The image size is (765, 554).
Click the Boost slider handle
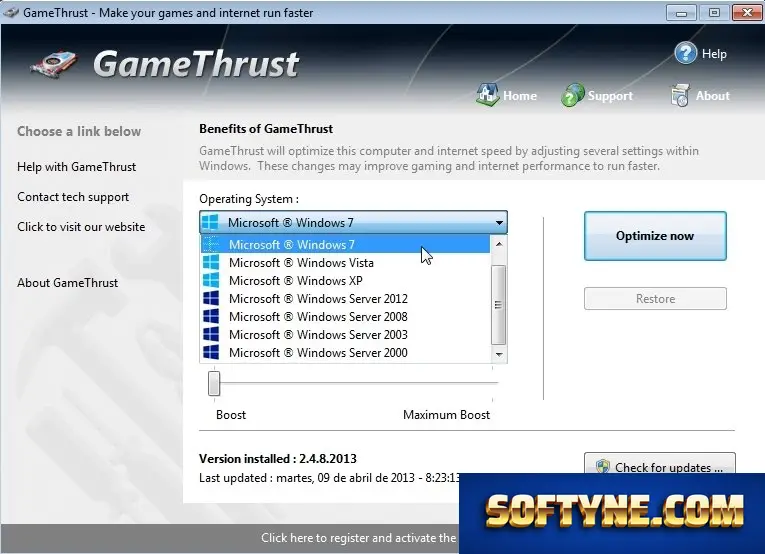tap(214, 383)
